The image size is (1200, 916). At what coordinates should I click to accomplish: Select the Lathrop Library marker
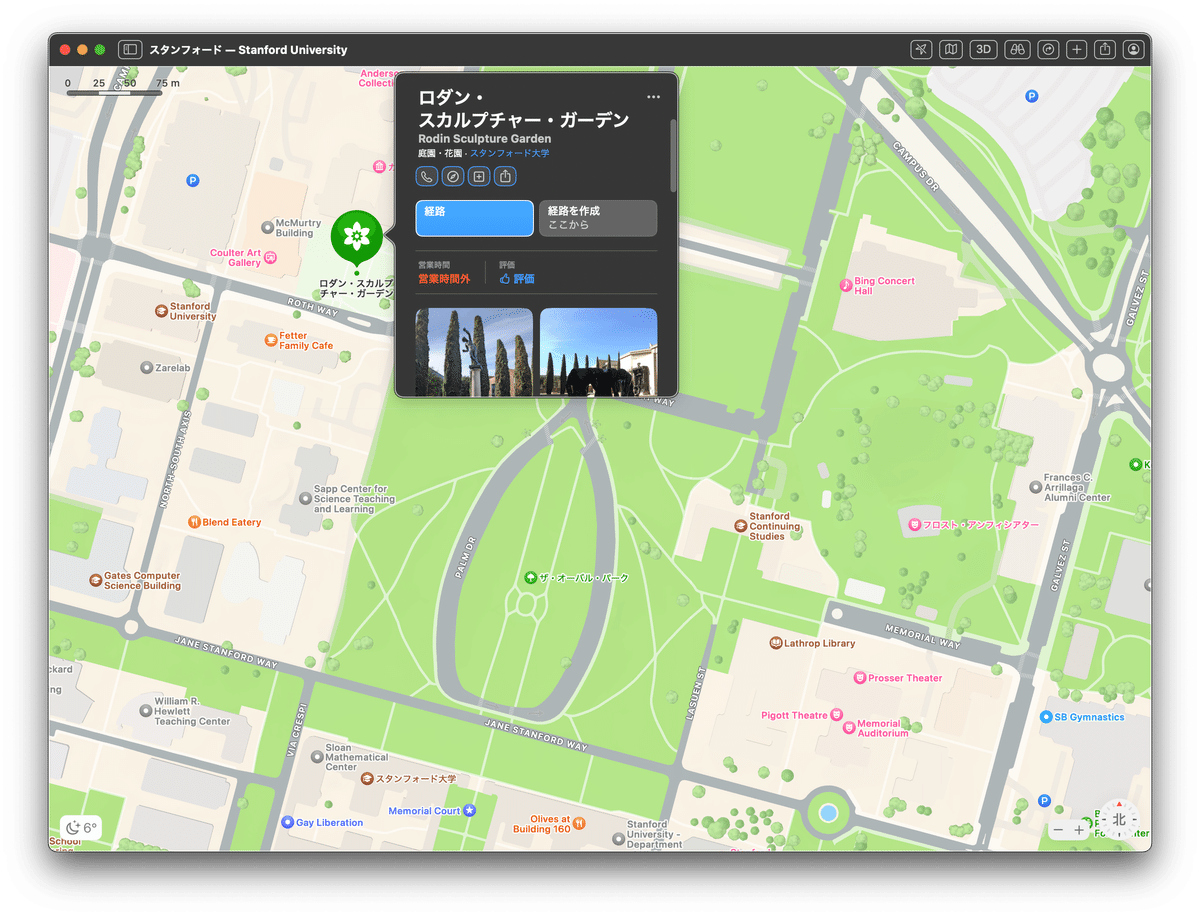[x=775, y=643]
